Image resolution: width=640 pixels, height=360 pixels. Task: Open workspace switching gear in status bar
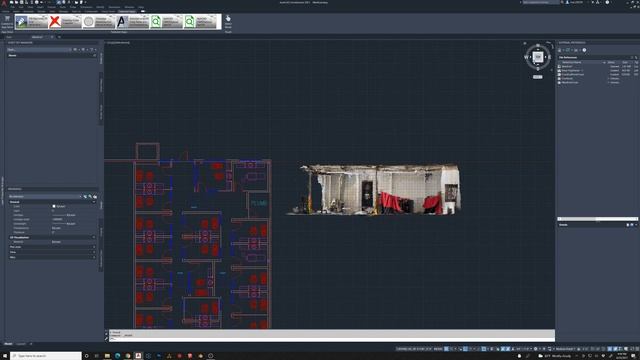tap(536, 349)
